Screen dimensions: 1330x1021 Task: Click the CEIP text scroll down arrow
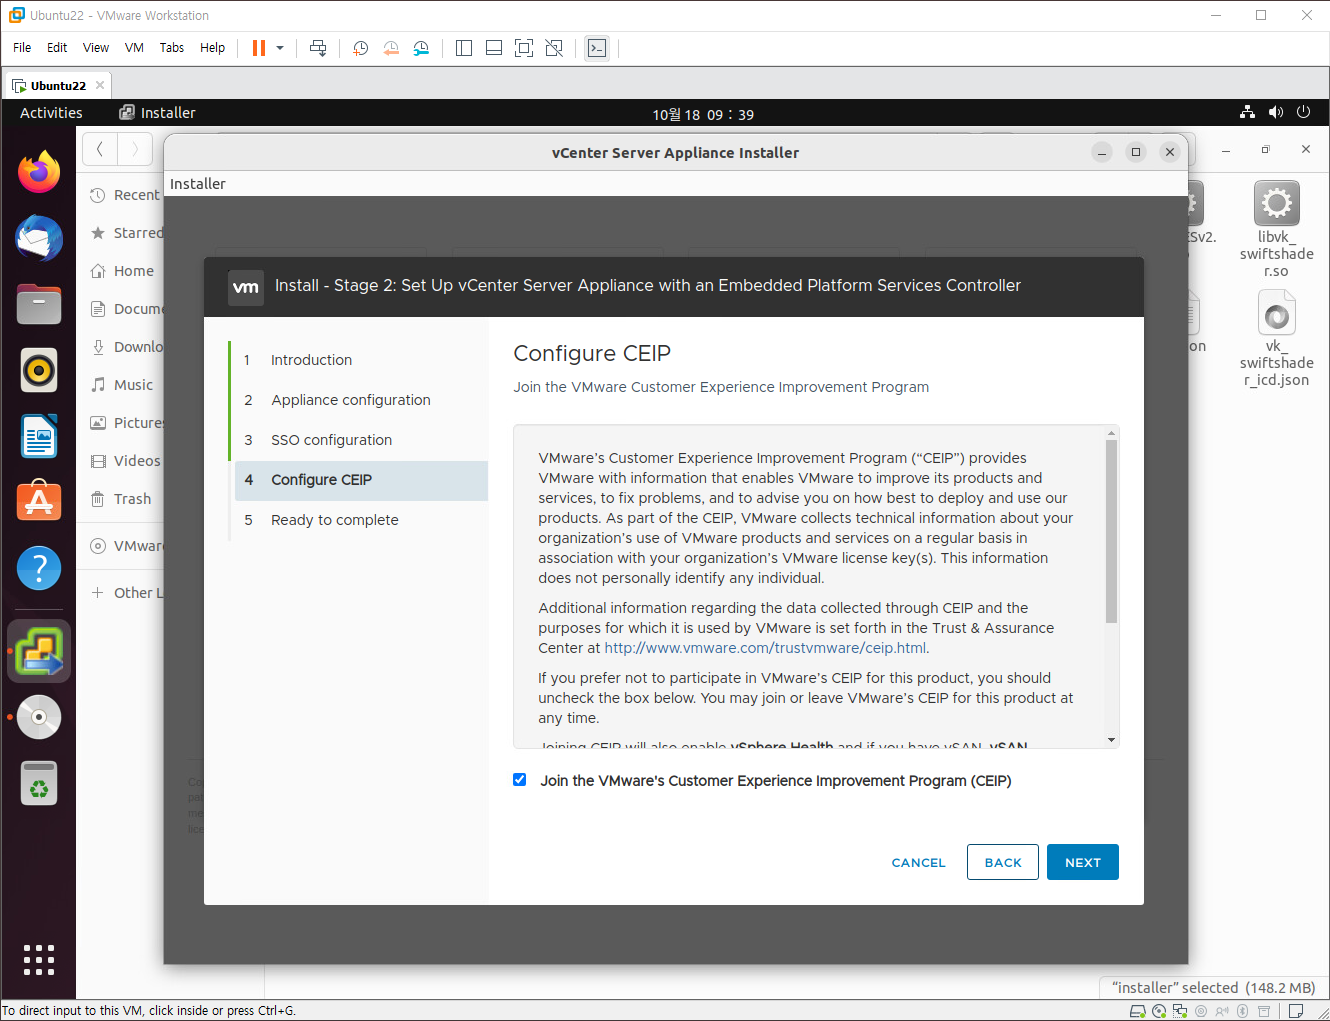[1111, 740]
